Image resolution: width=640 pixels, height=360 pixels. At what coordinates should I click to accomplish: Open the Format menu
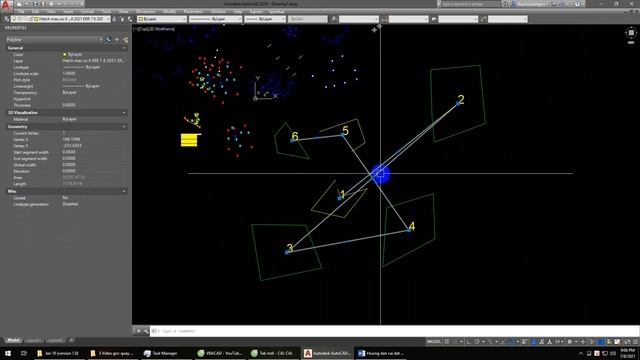[x=87, y=11]
